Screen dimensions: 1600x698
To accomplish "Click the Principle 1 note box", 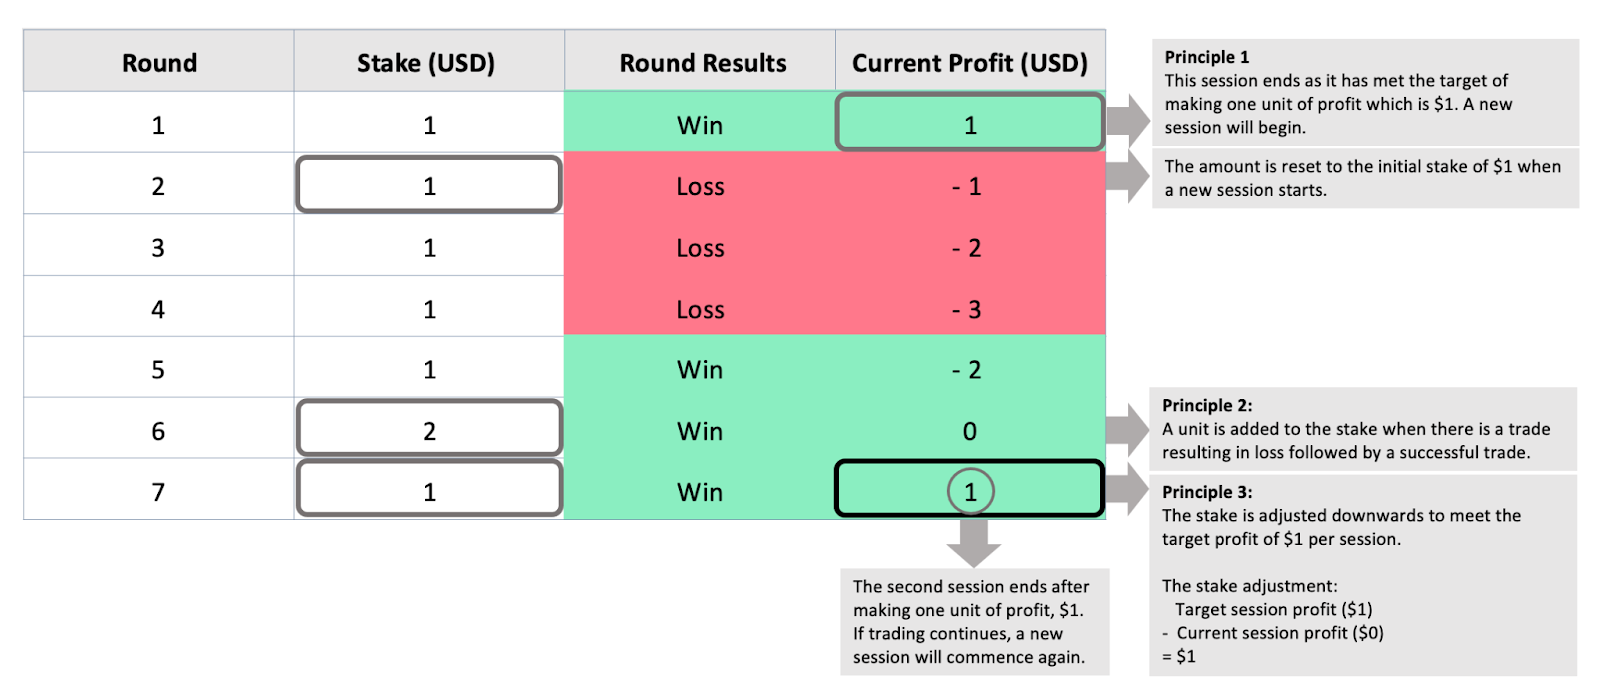I will [x=1365, y=92].
